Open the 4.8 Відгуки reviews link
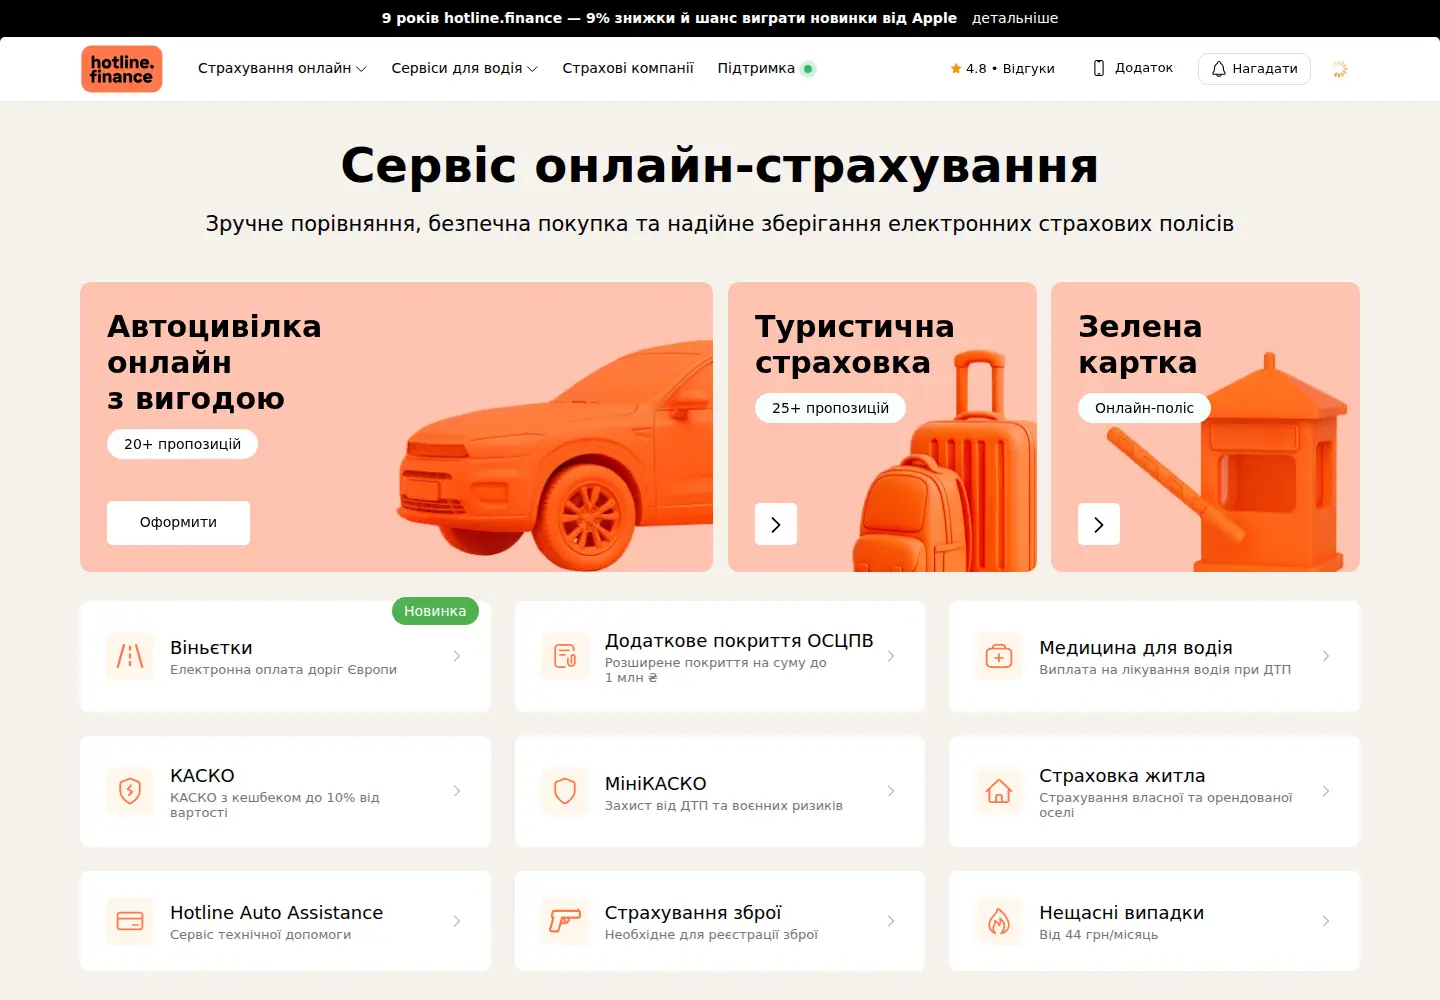The height and width of the screenshot is (1000, 1440). [1002, 69]
